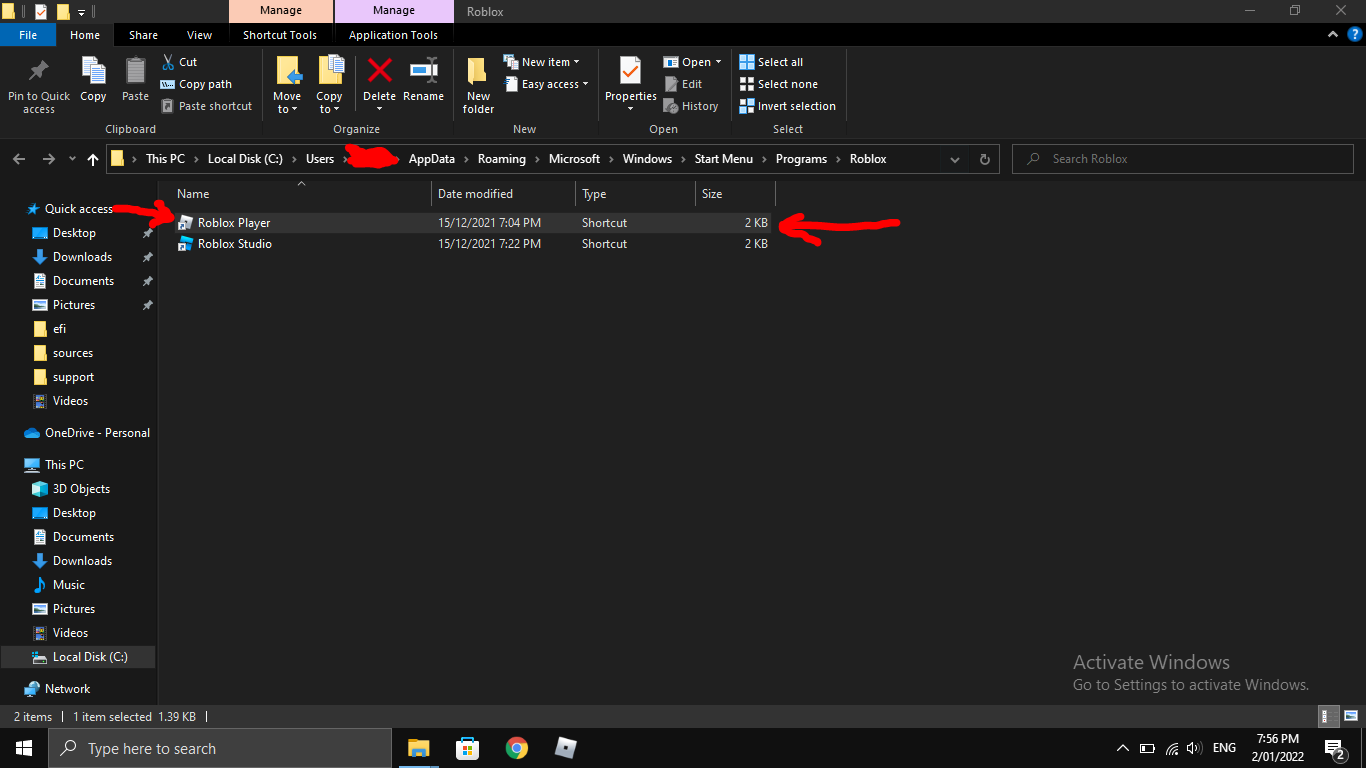Click the History command
Viewport: 1366px width, 768px height.
click(x=690, y=106)
